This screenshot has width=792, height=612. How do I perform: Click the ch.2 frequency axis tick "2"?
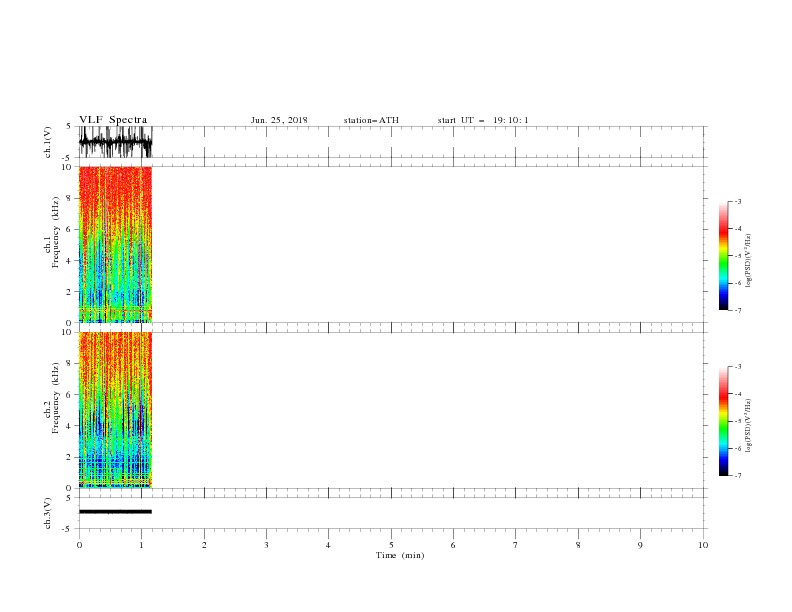69,457
